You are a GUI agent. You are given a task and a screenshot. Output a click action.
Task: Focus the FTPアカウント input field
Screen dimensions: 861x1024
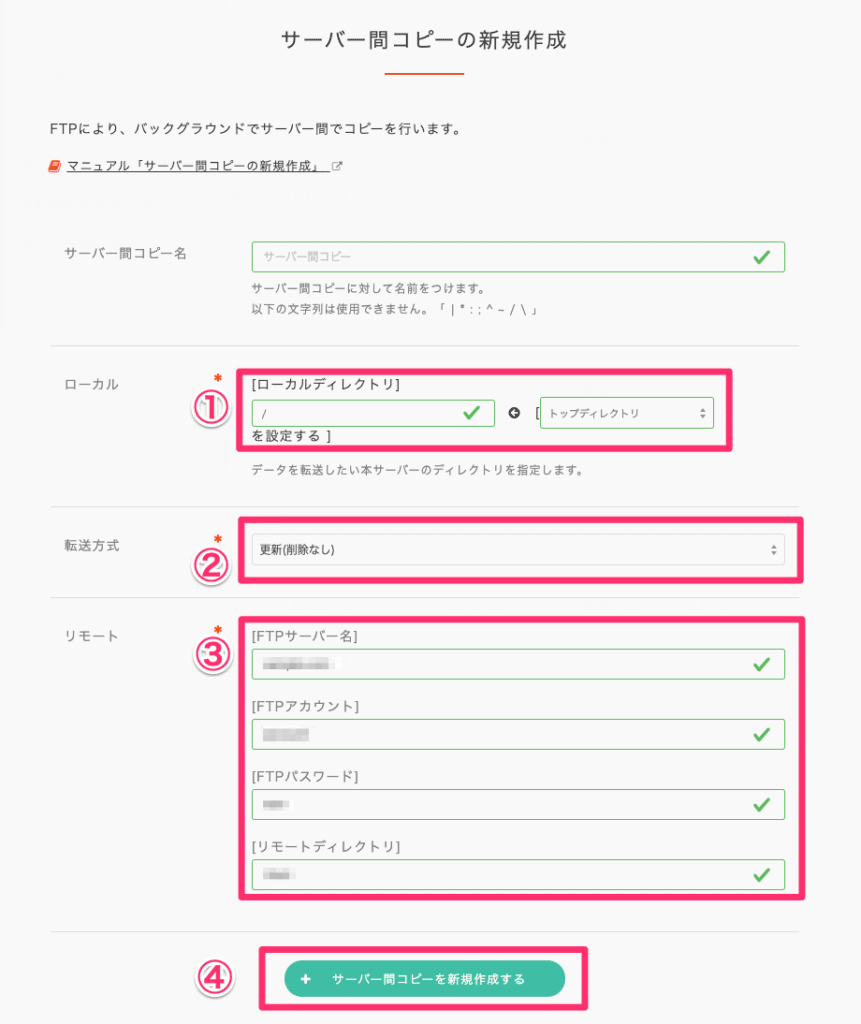518,735
